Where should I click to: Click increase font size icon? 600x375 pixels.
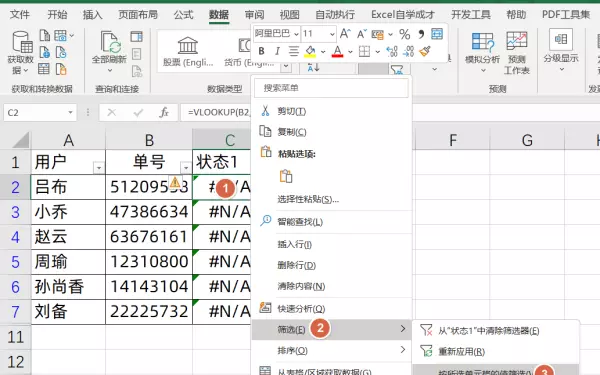pyautogui.click(x=345, y=34)
